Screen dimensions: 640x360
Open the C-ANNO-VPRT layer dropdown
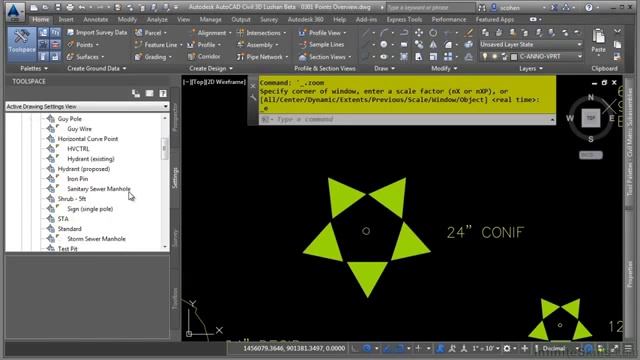click(x=580, y=57)
